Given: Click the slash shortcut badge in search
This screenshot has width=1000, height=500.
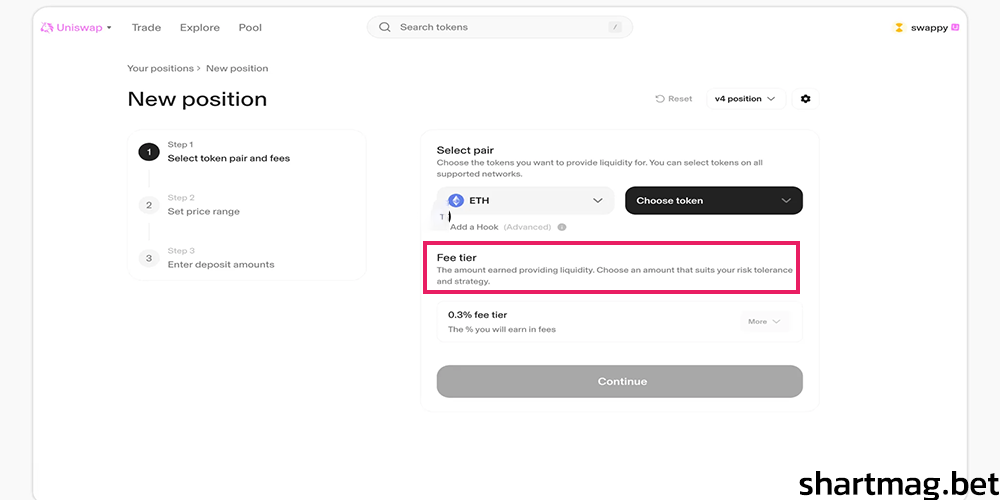Looking at the screenshot, I should tap(614, 27).
